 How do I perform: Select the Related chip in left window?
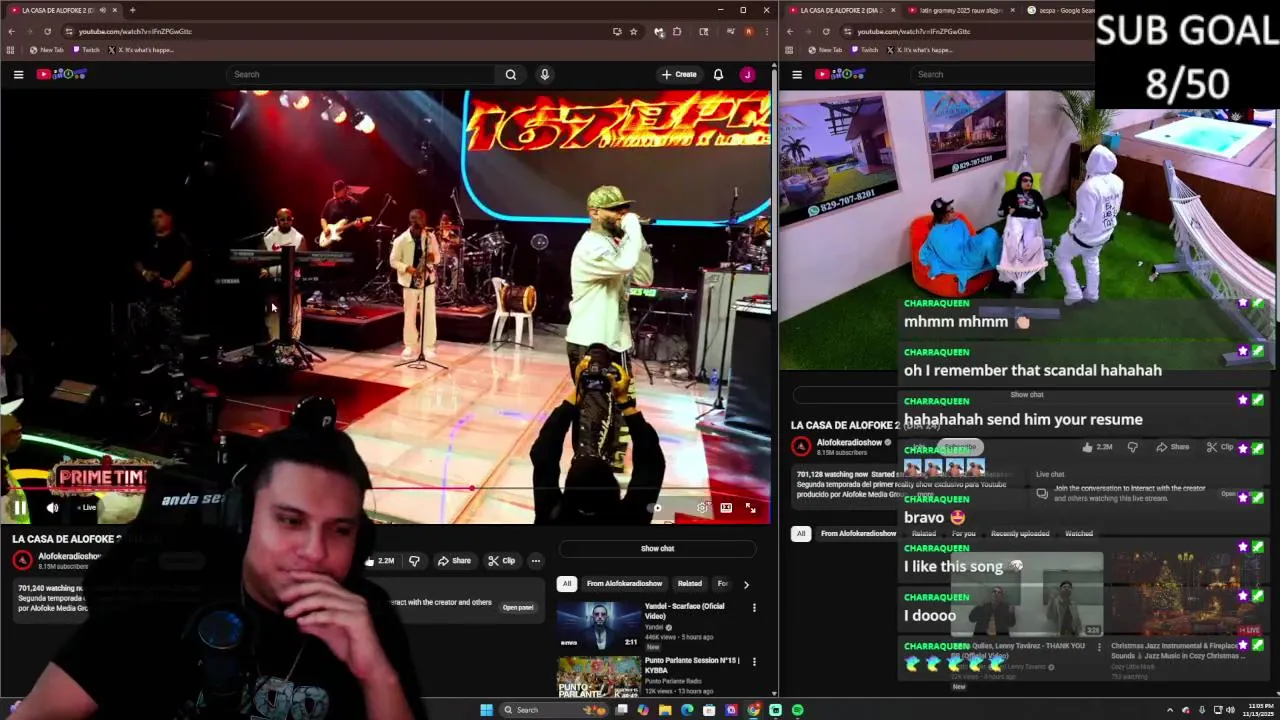(690, 583)
